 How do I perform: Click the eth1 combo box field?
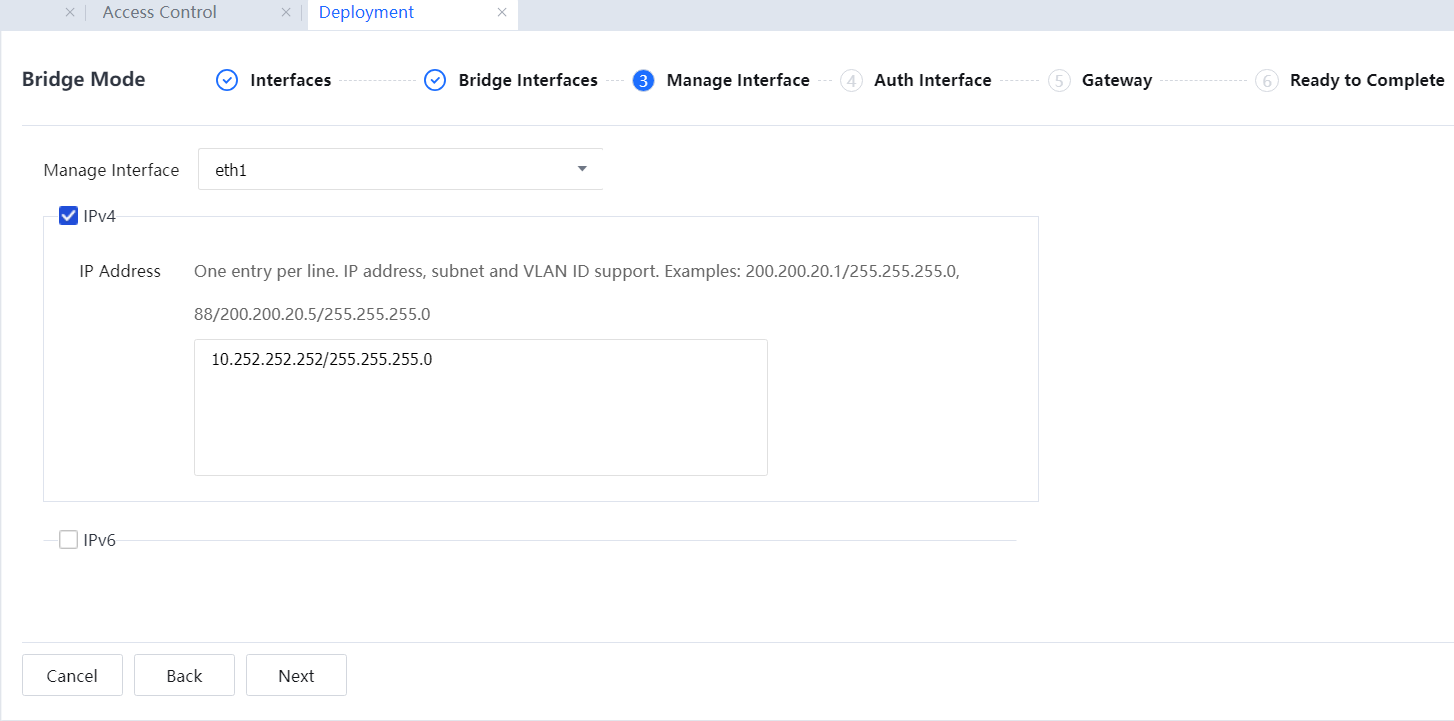pyautogui.click(x=390, y=170)
